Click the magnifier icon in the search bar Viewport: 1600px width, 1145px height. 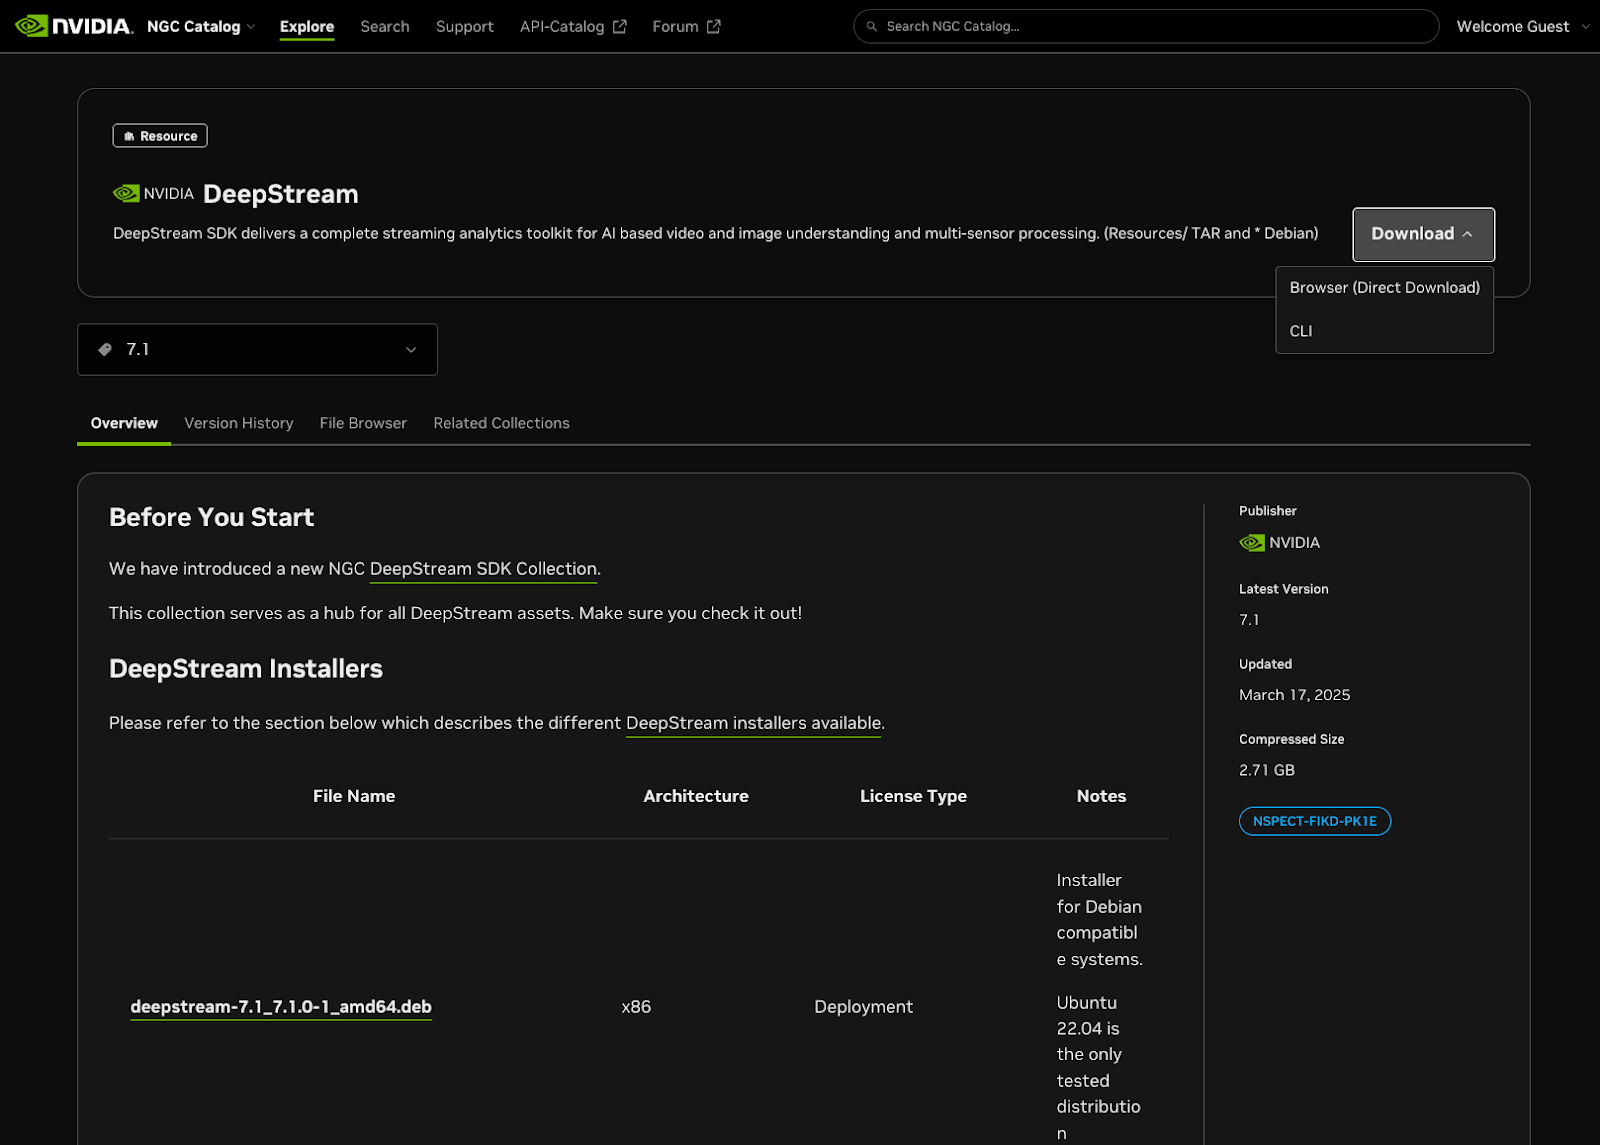coord(872,26)
